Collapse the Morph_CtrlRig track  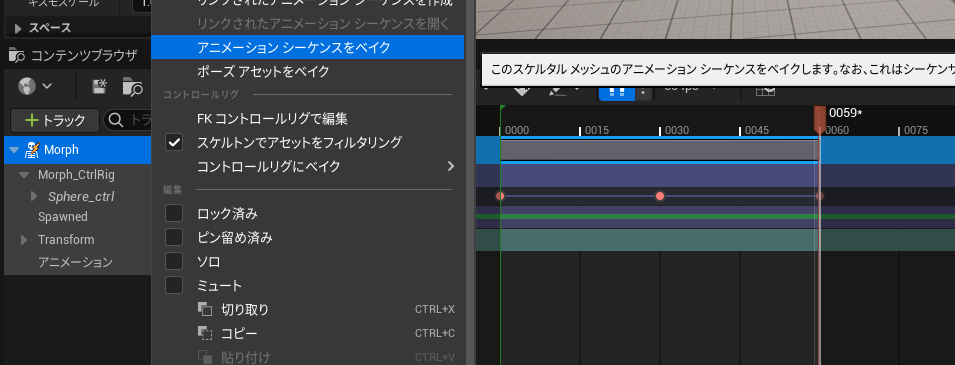pos(24,175)
